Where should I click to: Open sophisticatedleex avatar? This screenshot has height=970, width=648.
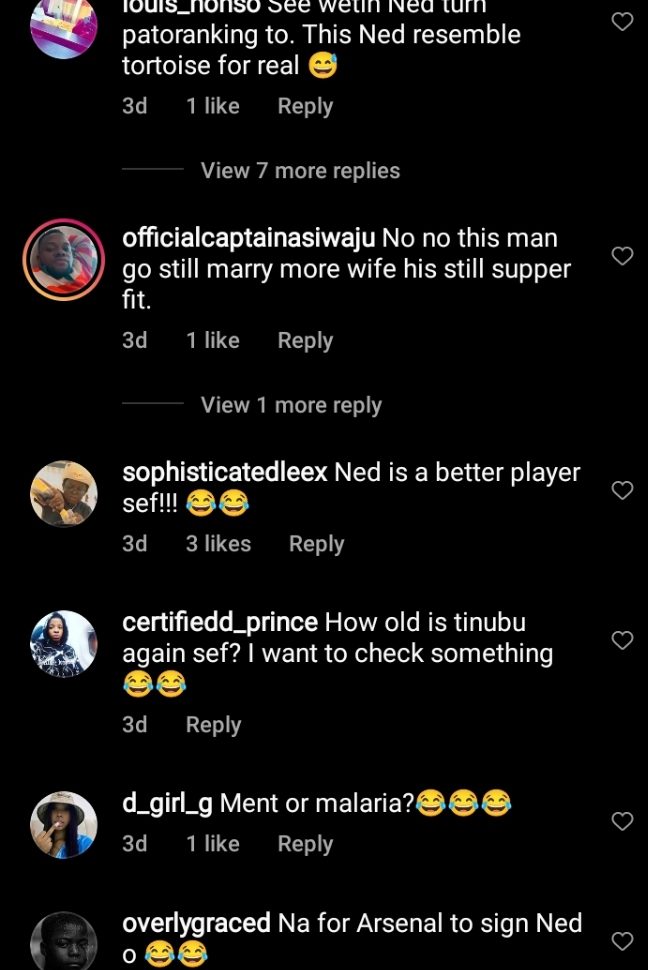click(64, 493)
